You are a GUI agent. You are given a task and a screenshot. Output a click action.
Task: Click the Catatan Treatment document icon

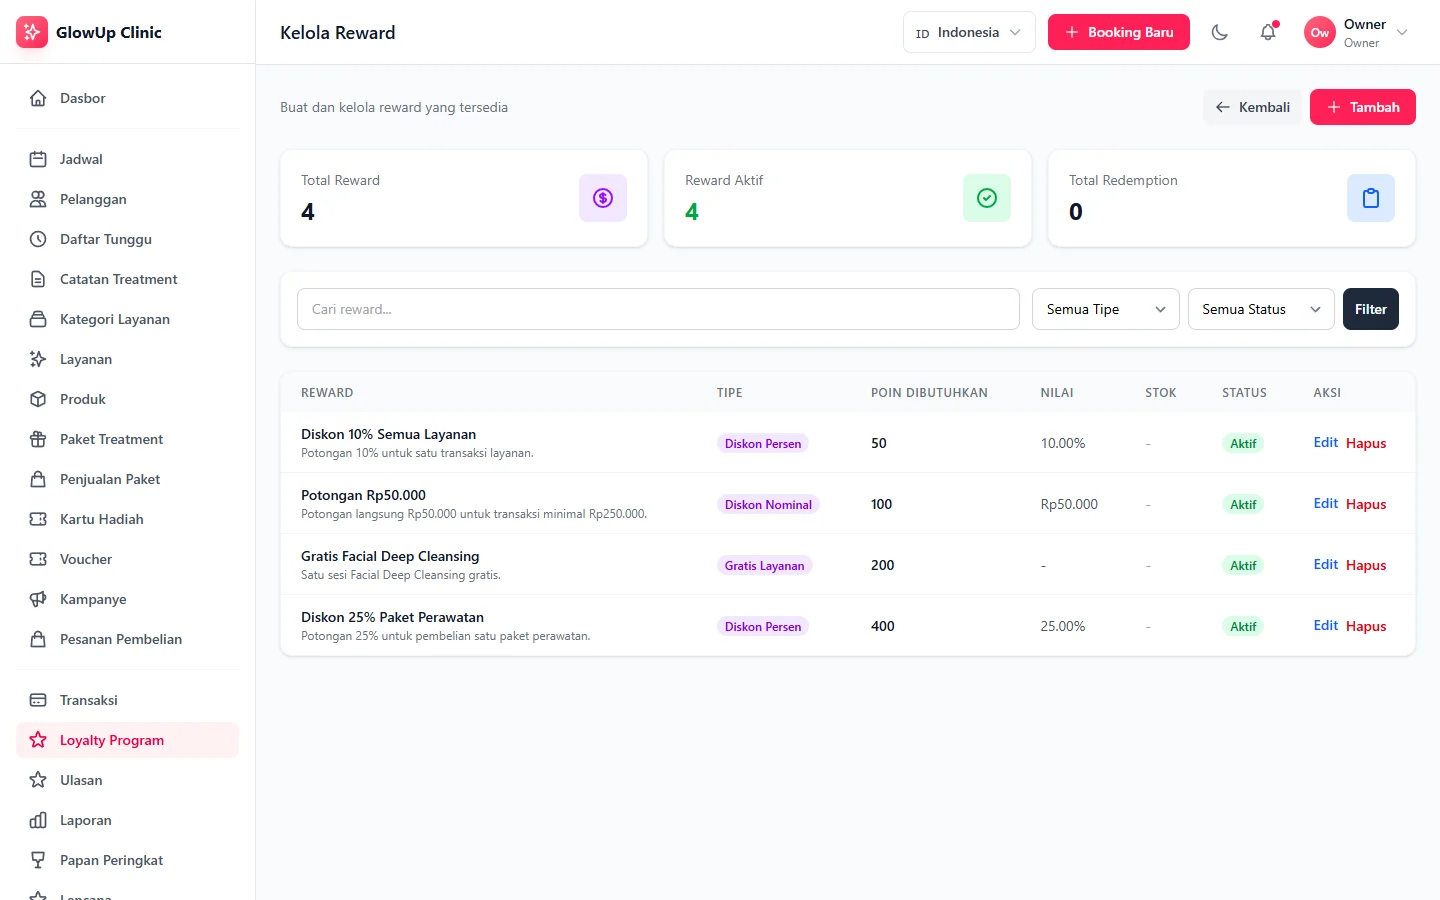(x=38, y=279)
